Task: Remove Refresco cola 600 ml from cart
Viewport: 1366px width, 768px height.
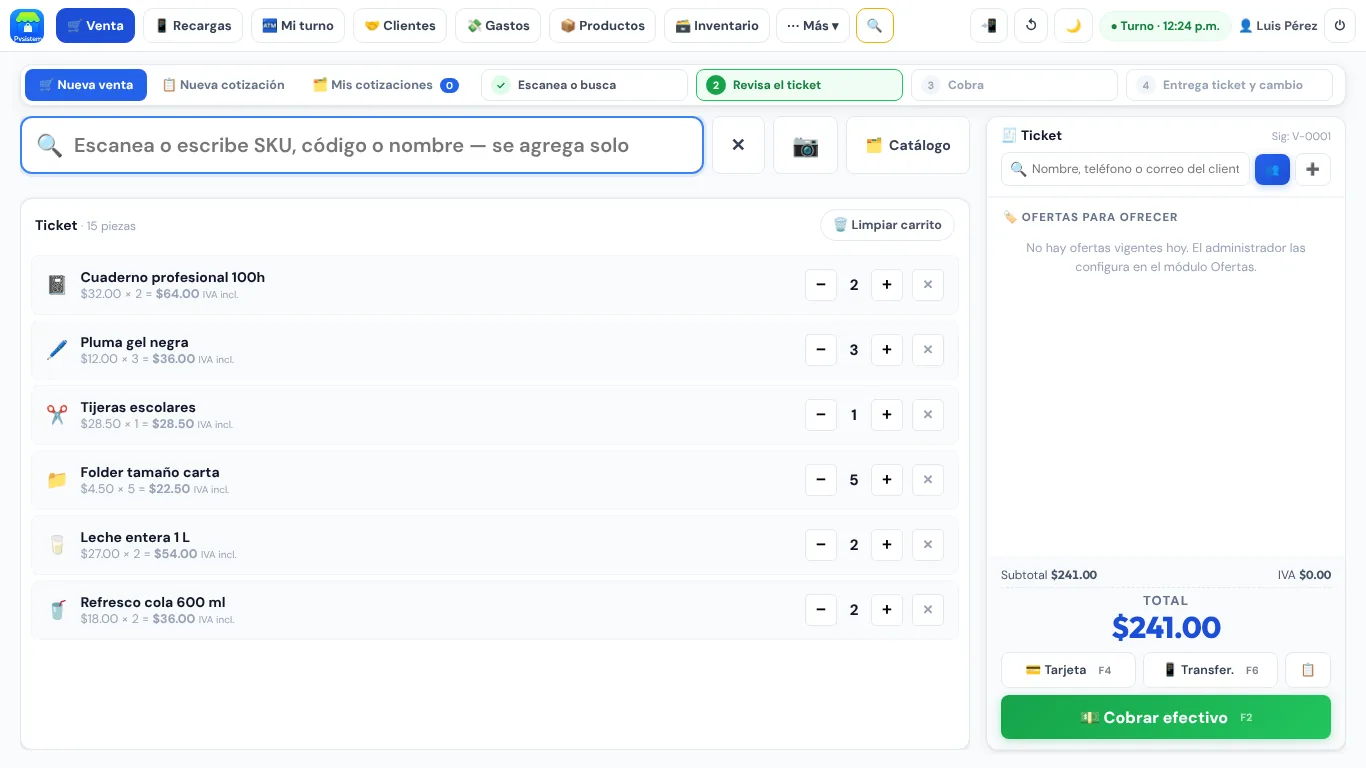Action: [928, 610]
